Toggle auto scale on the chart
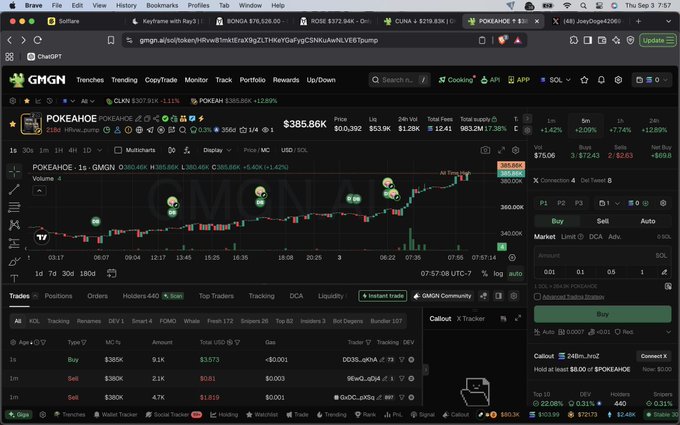Screen dimensions: 680x425 pyautogui.click(x=516, y=274)
